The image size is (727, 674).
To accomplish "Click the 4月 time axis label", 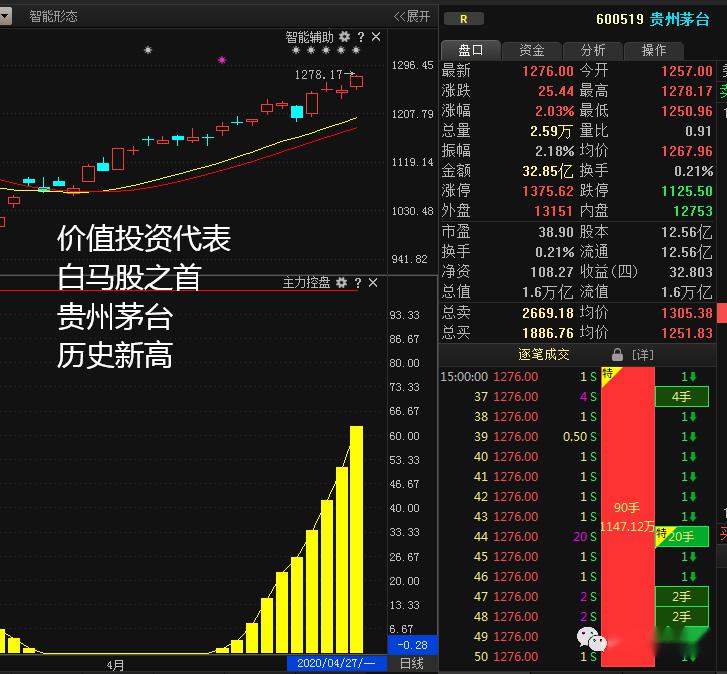I will pos(115,665).
